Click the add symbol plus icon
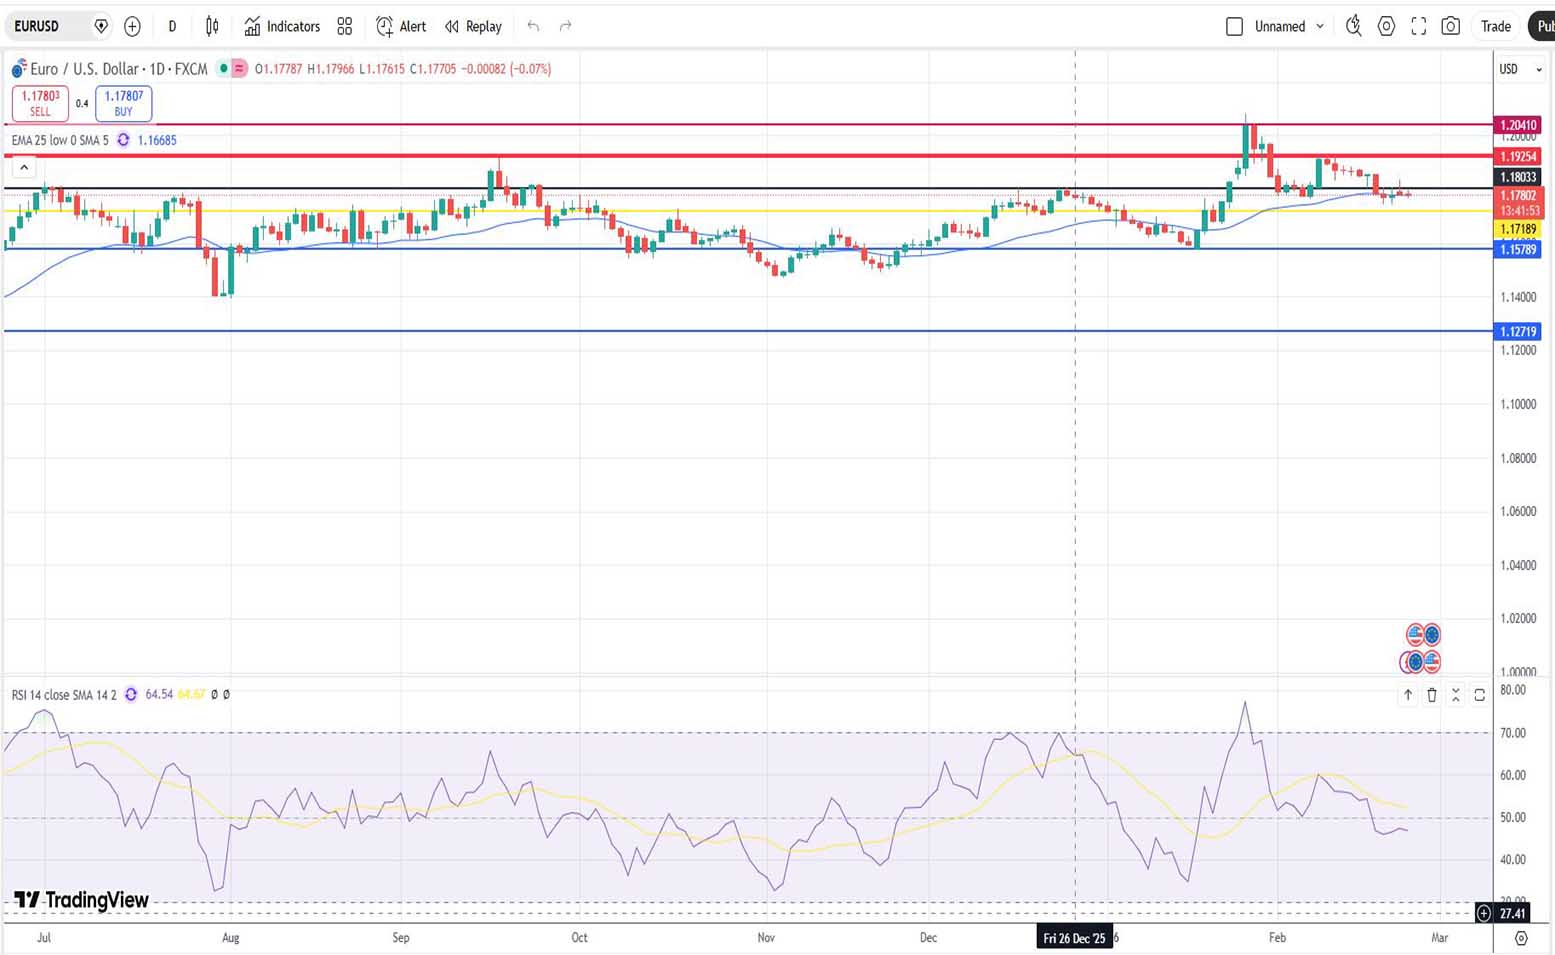Viewport: 1555px width, 955px height. coord(132,27)
